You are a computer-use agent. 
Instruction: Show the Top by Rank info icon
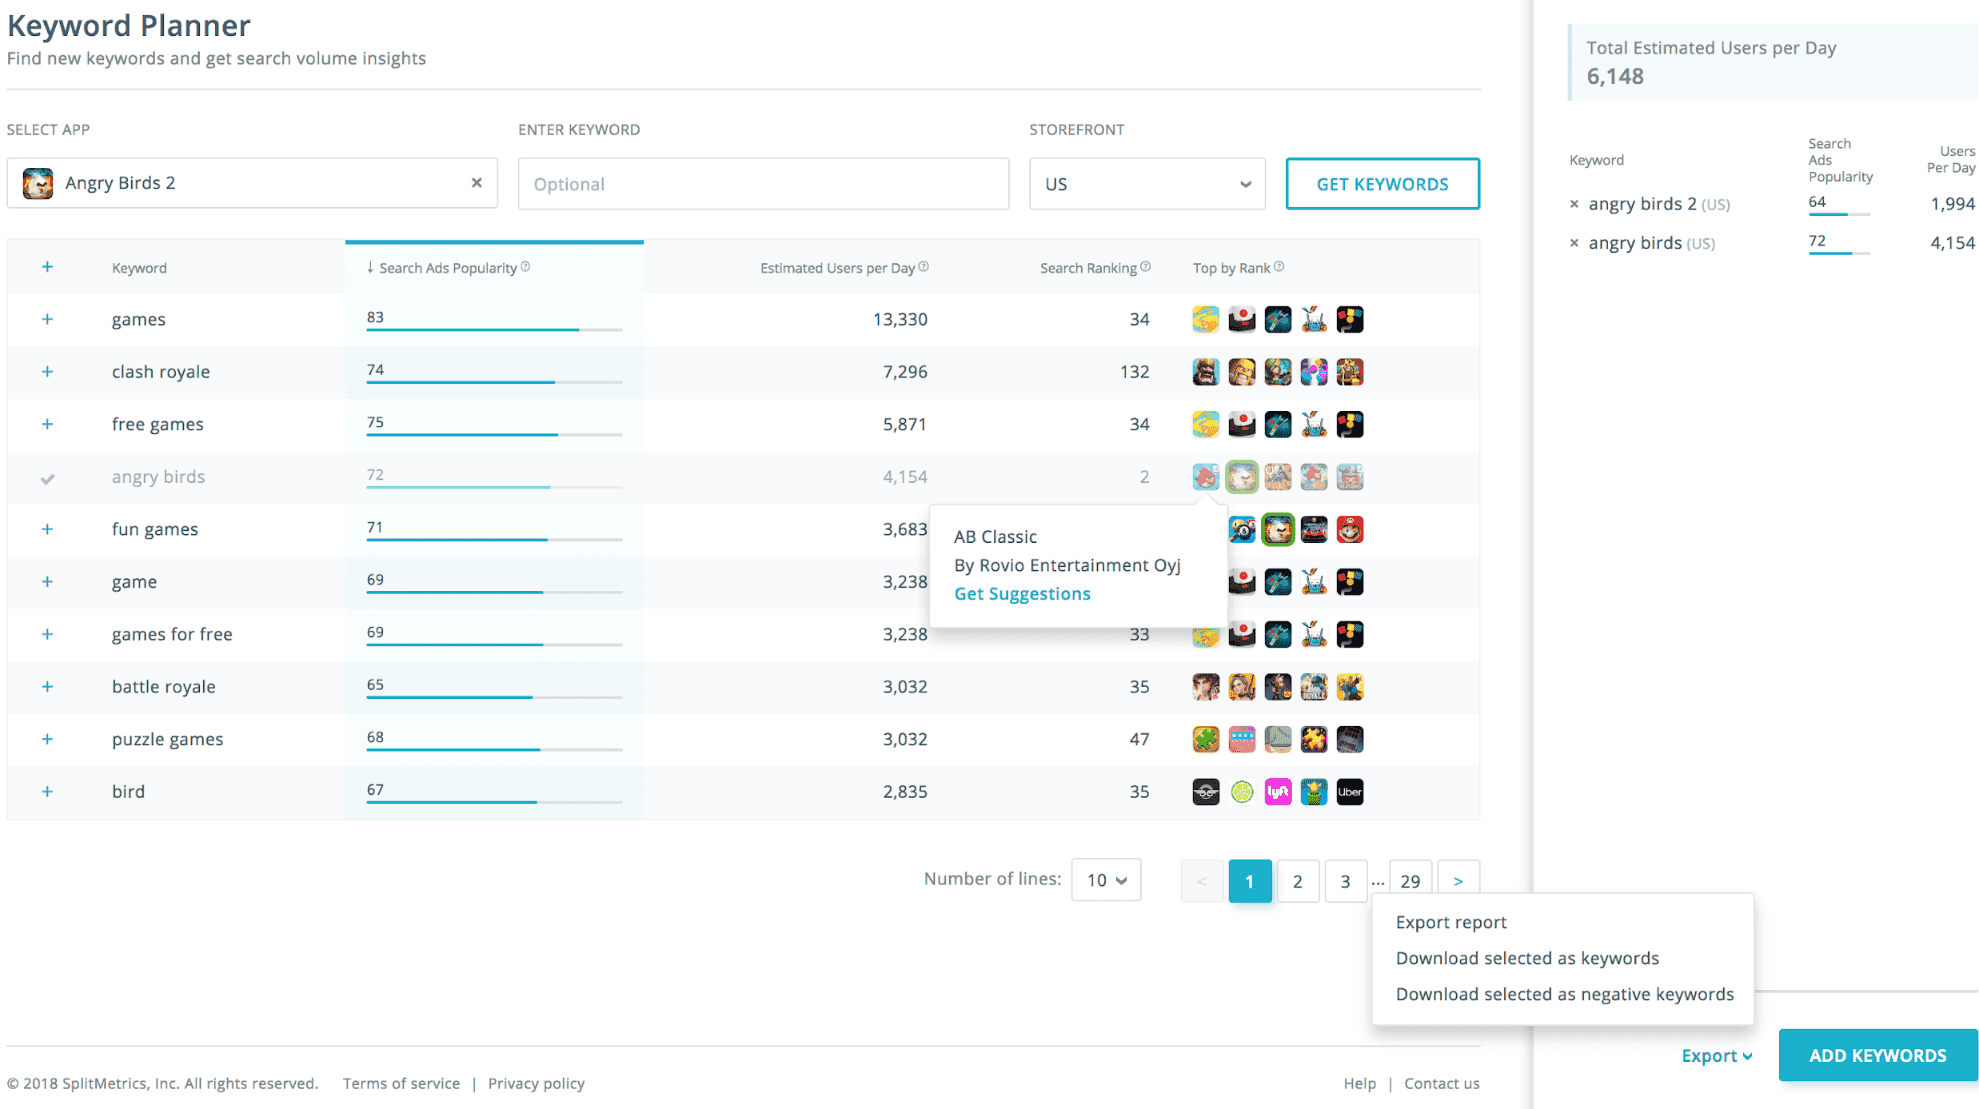[1279, 266]
